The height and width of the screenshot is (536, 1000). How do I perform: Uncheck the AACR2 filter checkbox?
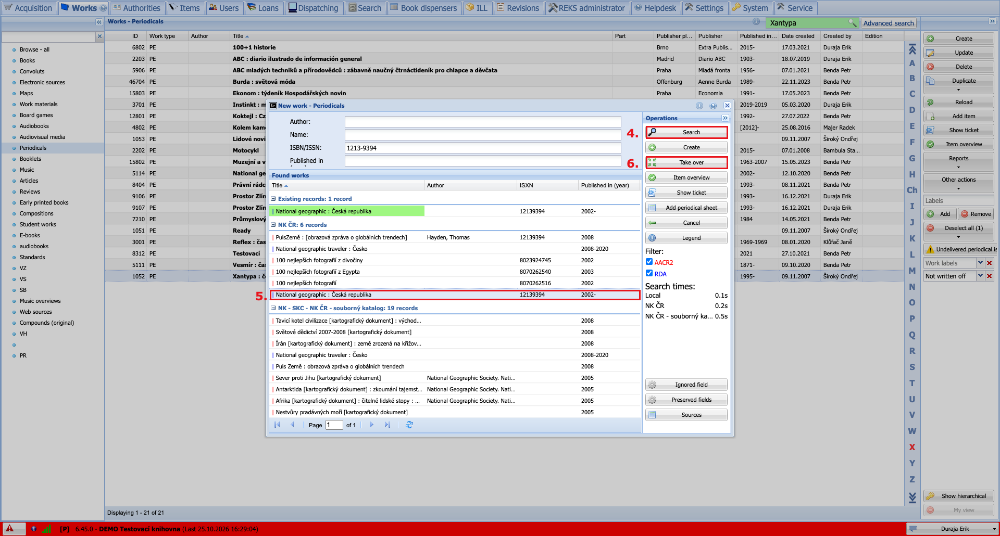(x=649, y=262)
